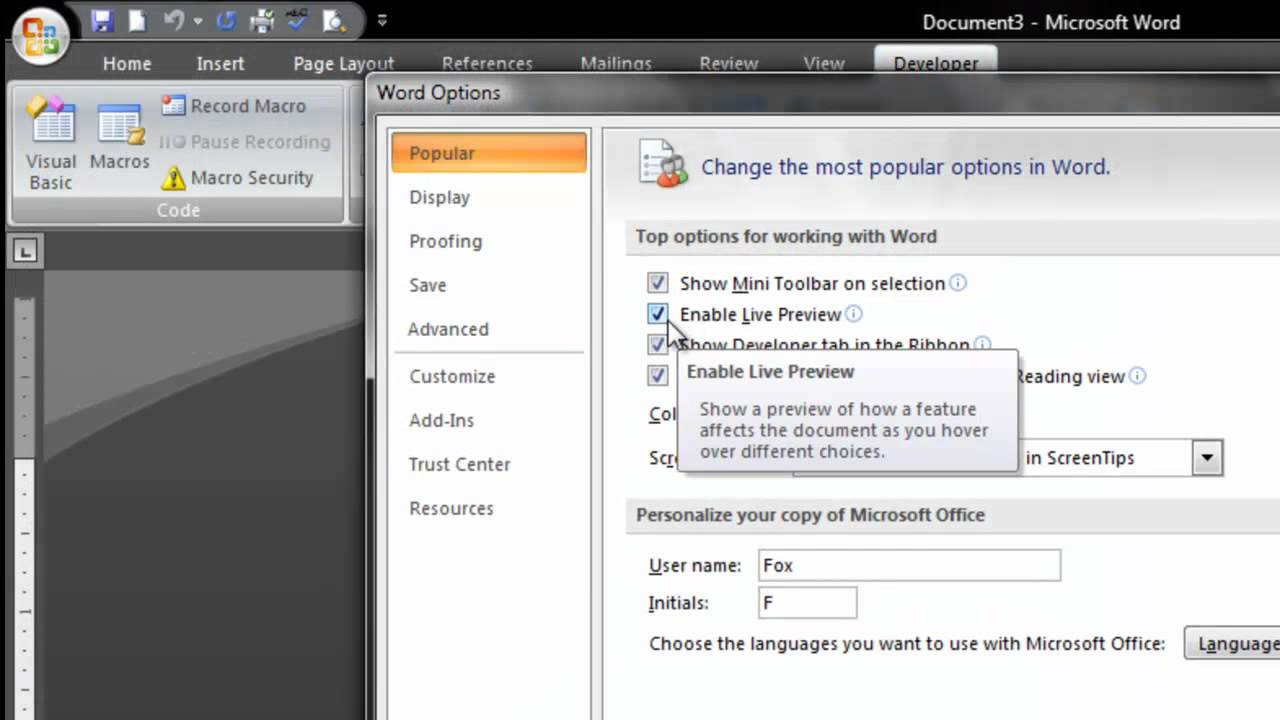Toggle Show Developer tab in the Ribbon checkbox
1280x720 pixels.
(657, 345)
